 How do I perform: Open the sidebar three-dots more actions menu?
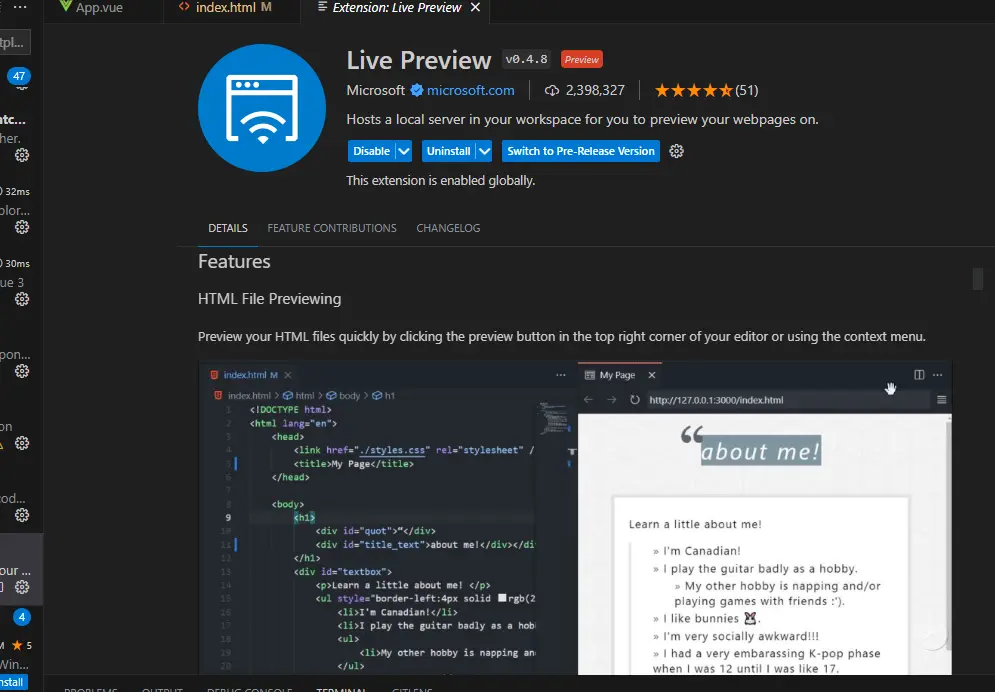coord(20,7)
